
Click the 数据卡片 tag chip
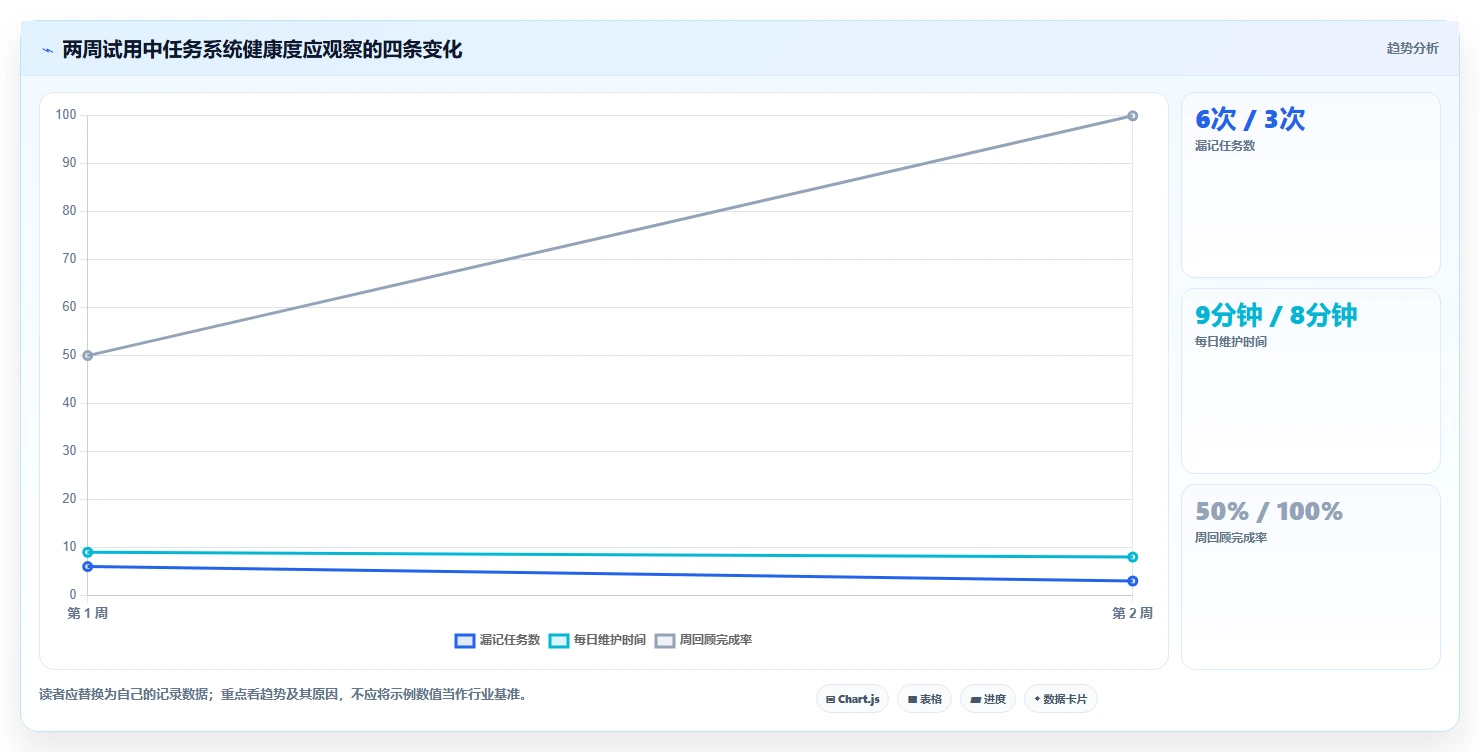[x=1060, y=699]
